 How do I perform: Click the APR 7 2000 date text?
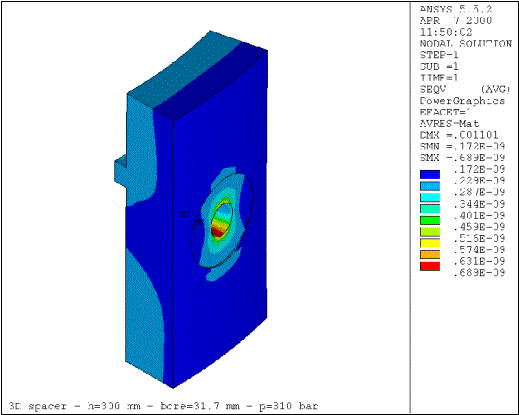tap(456, 21)
